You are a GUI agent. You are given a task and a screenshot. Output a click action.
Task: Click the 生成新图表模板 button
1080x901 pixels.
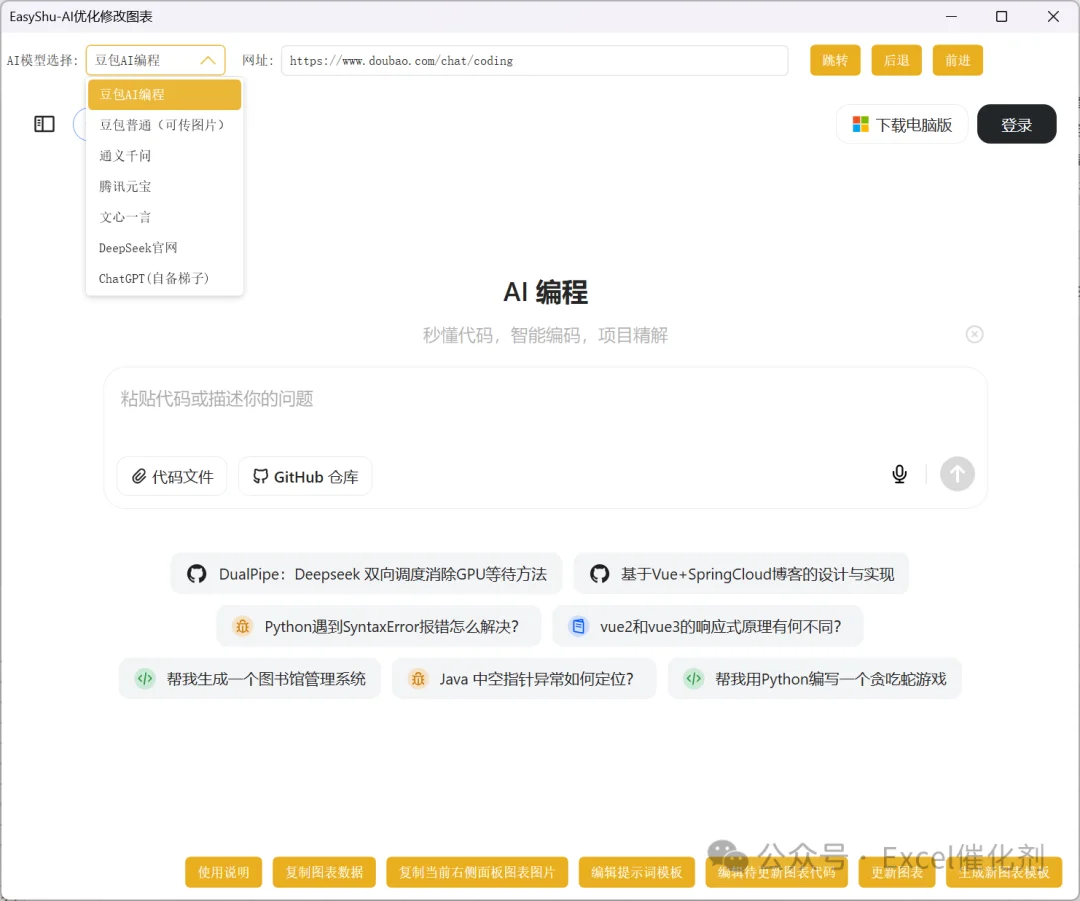tap(1004, 872)
